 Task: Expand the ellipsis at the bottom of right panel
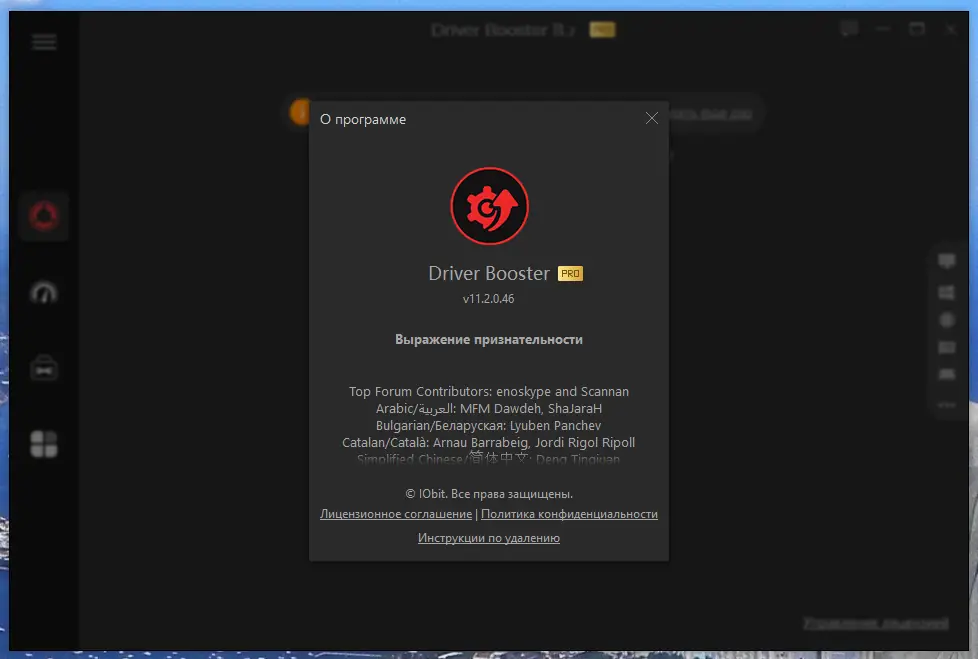(946, 405)
